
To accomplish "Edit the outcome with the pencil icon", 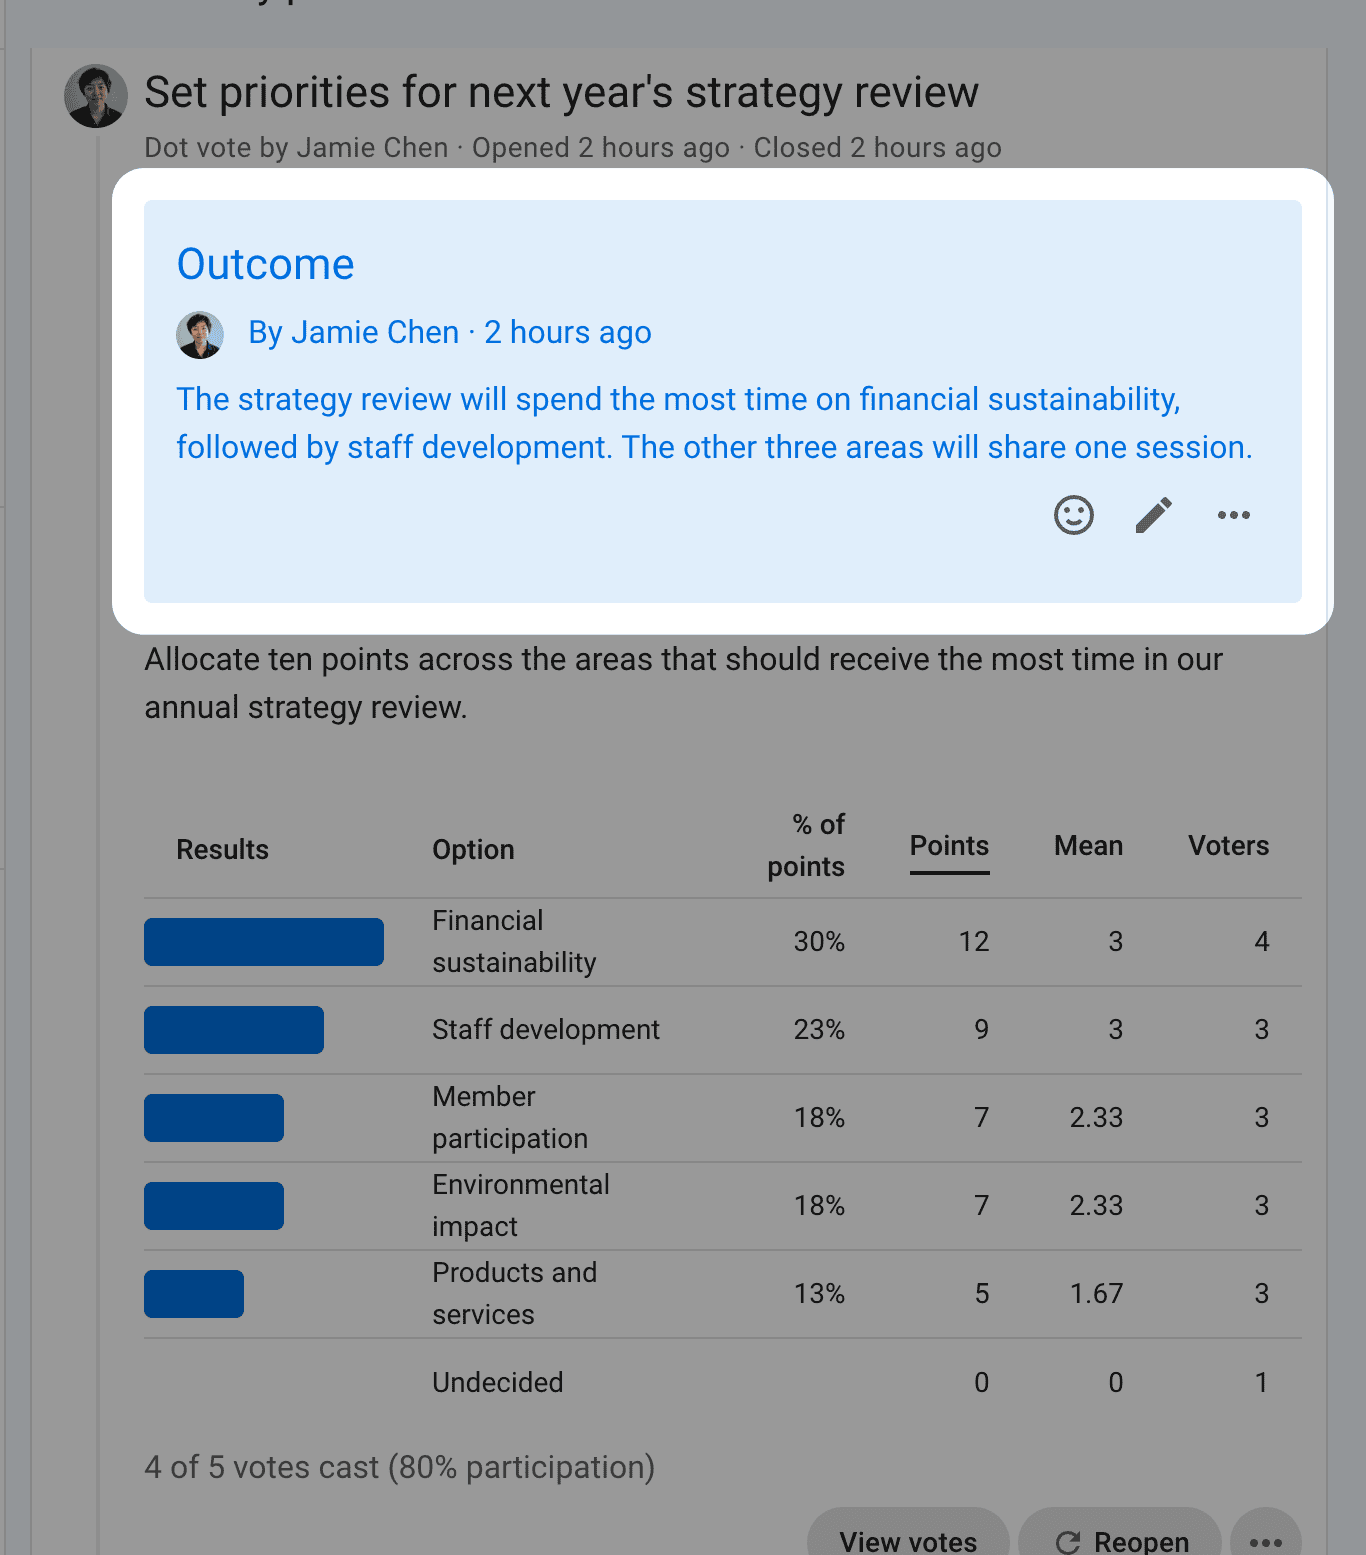I will [1154, 515].
